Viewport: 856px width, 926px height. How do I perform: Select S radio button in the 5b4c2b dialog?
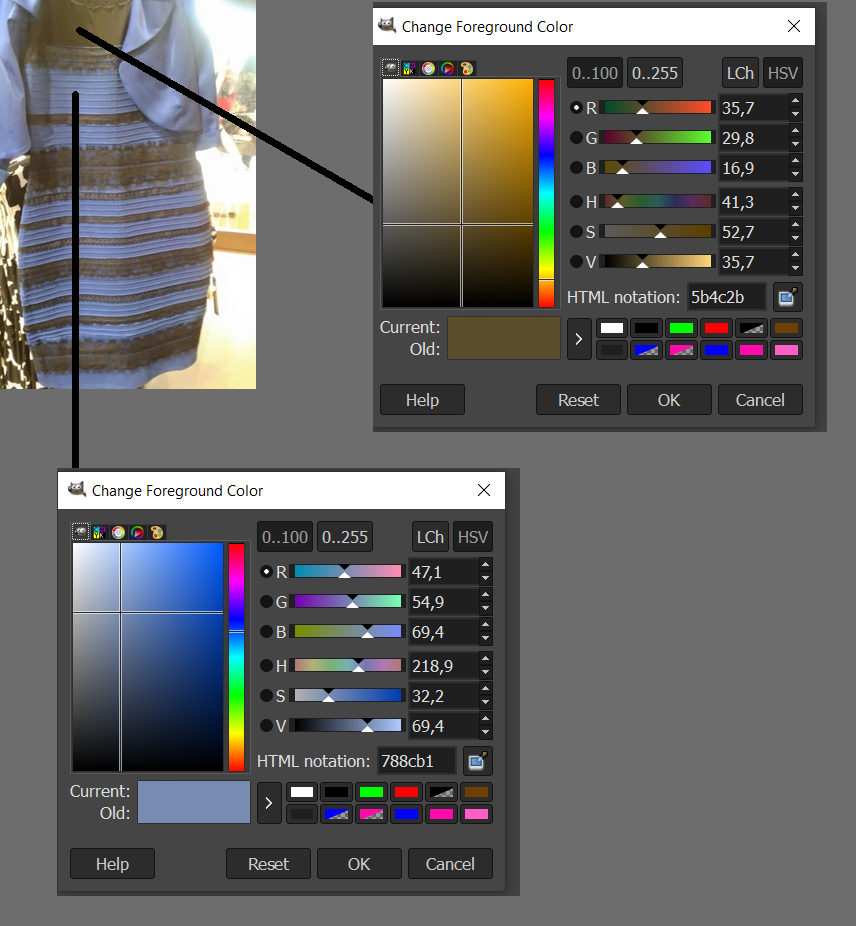[576, 232]
